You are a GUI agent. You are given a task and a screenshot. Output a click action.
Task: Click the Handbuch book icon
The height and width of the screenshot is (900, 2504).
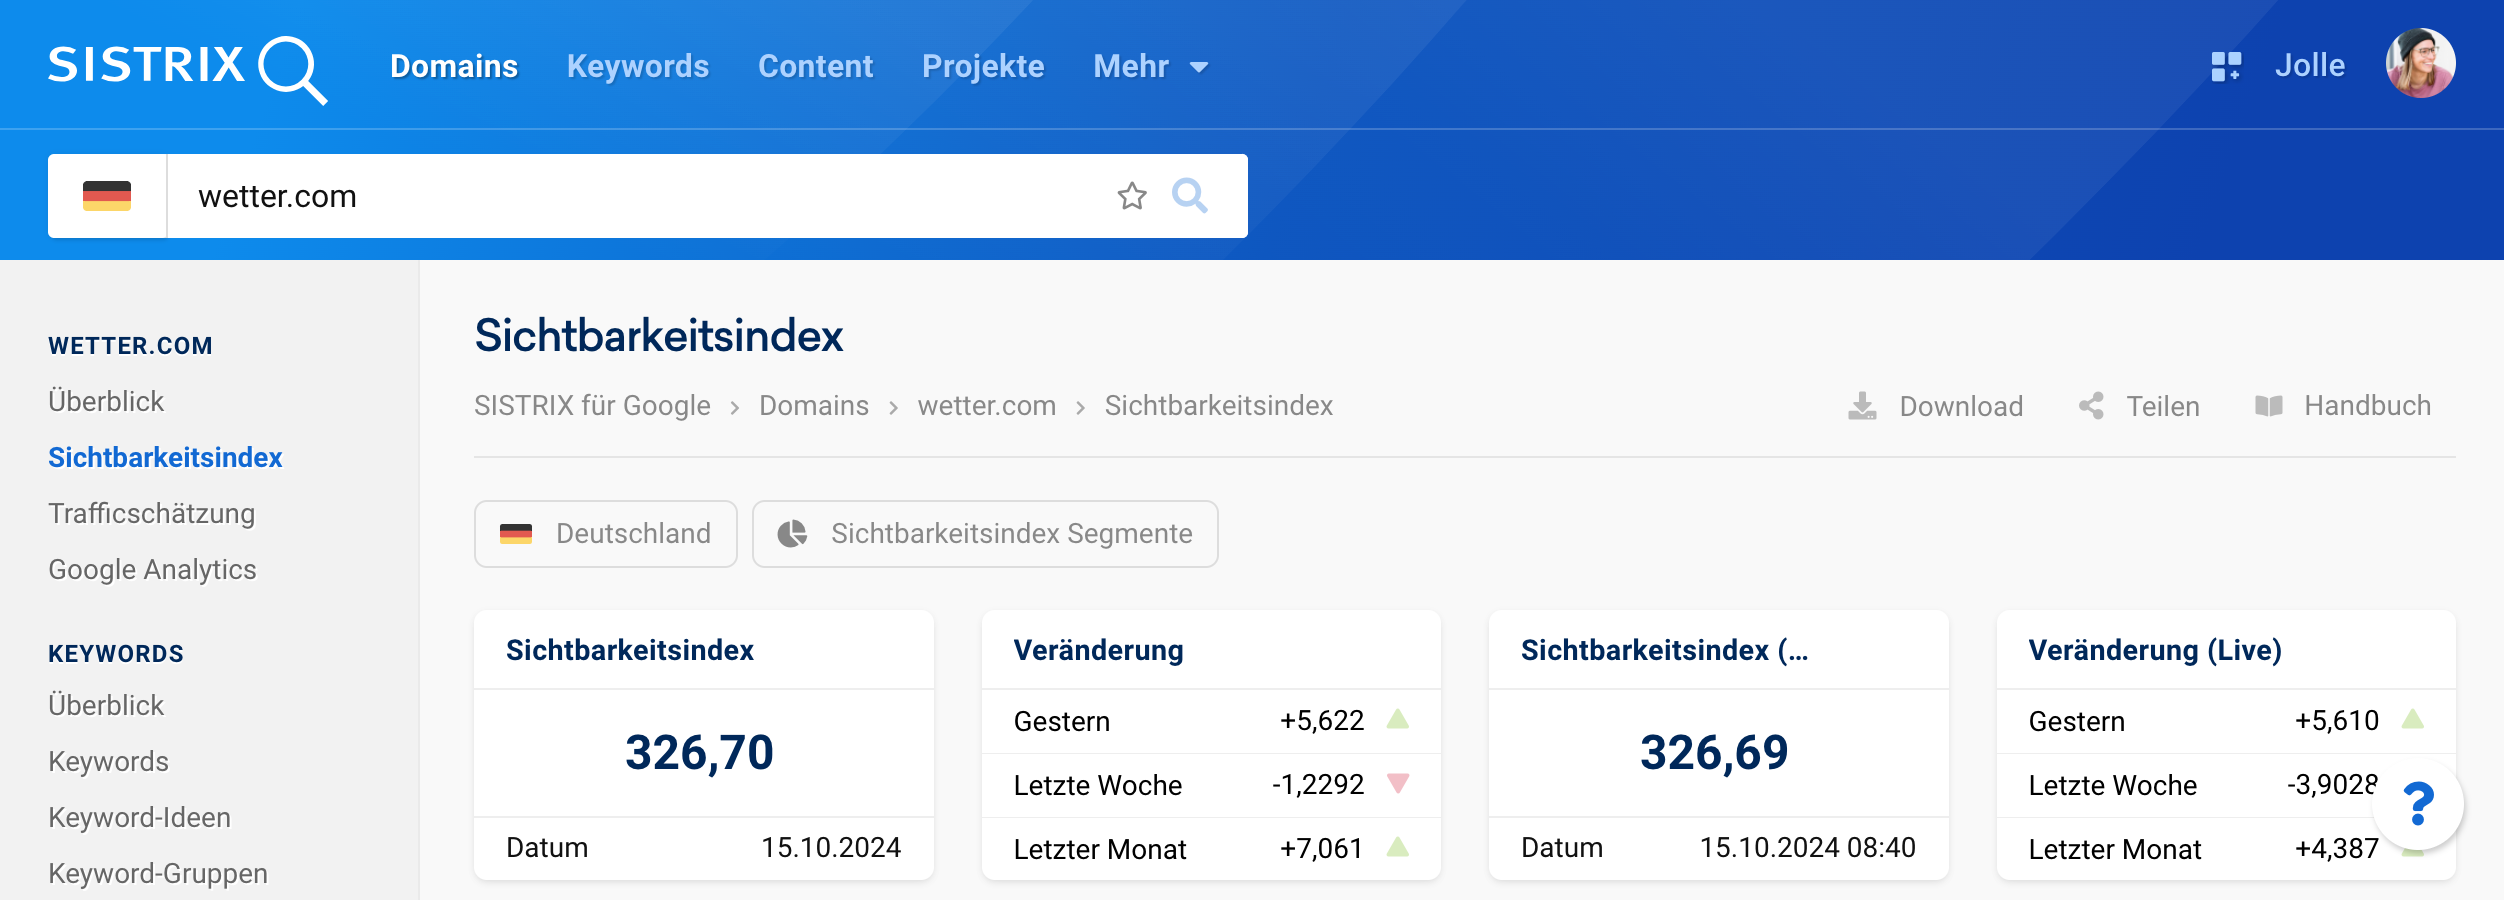click(x=2269, y=406)
